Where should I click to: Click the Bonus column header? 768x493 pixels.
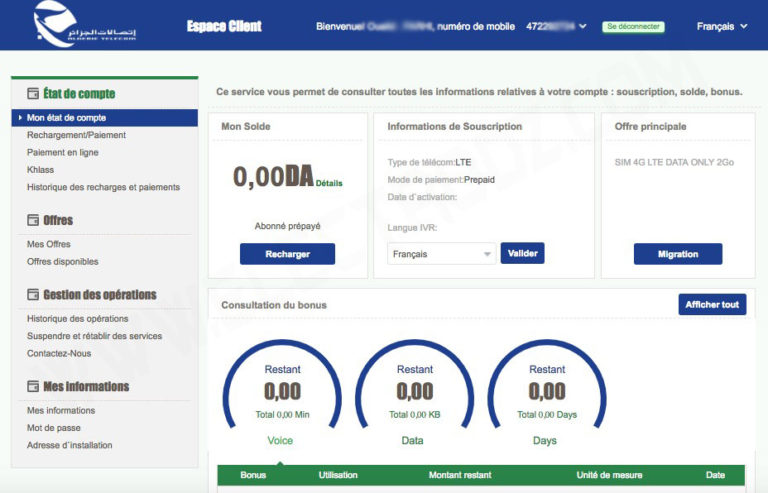click(x=253, y=475)
